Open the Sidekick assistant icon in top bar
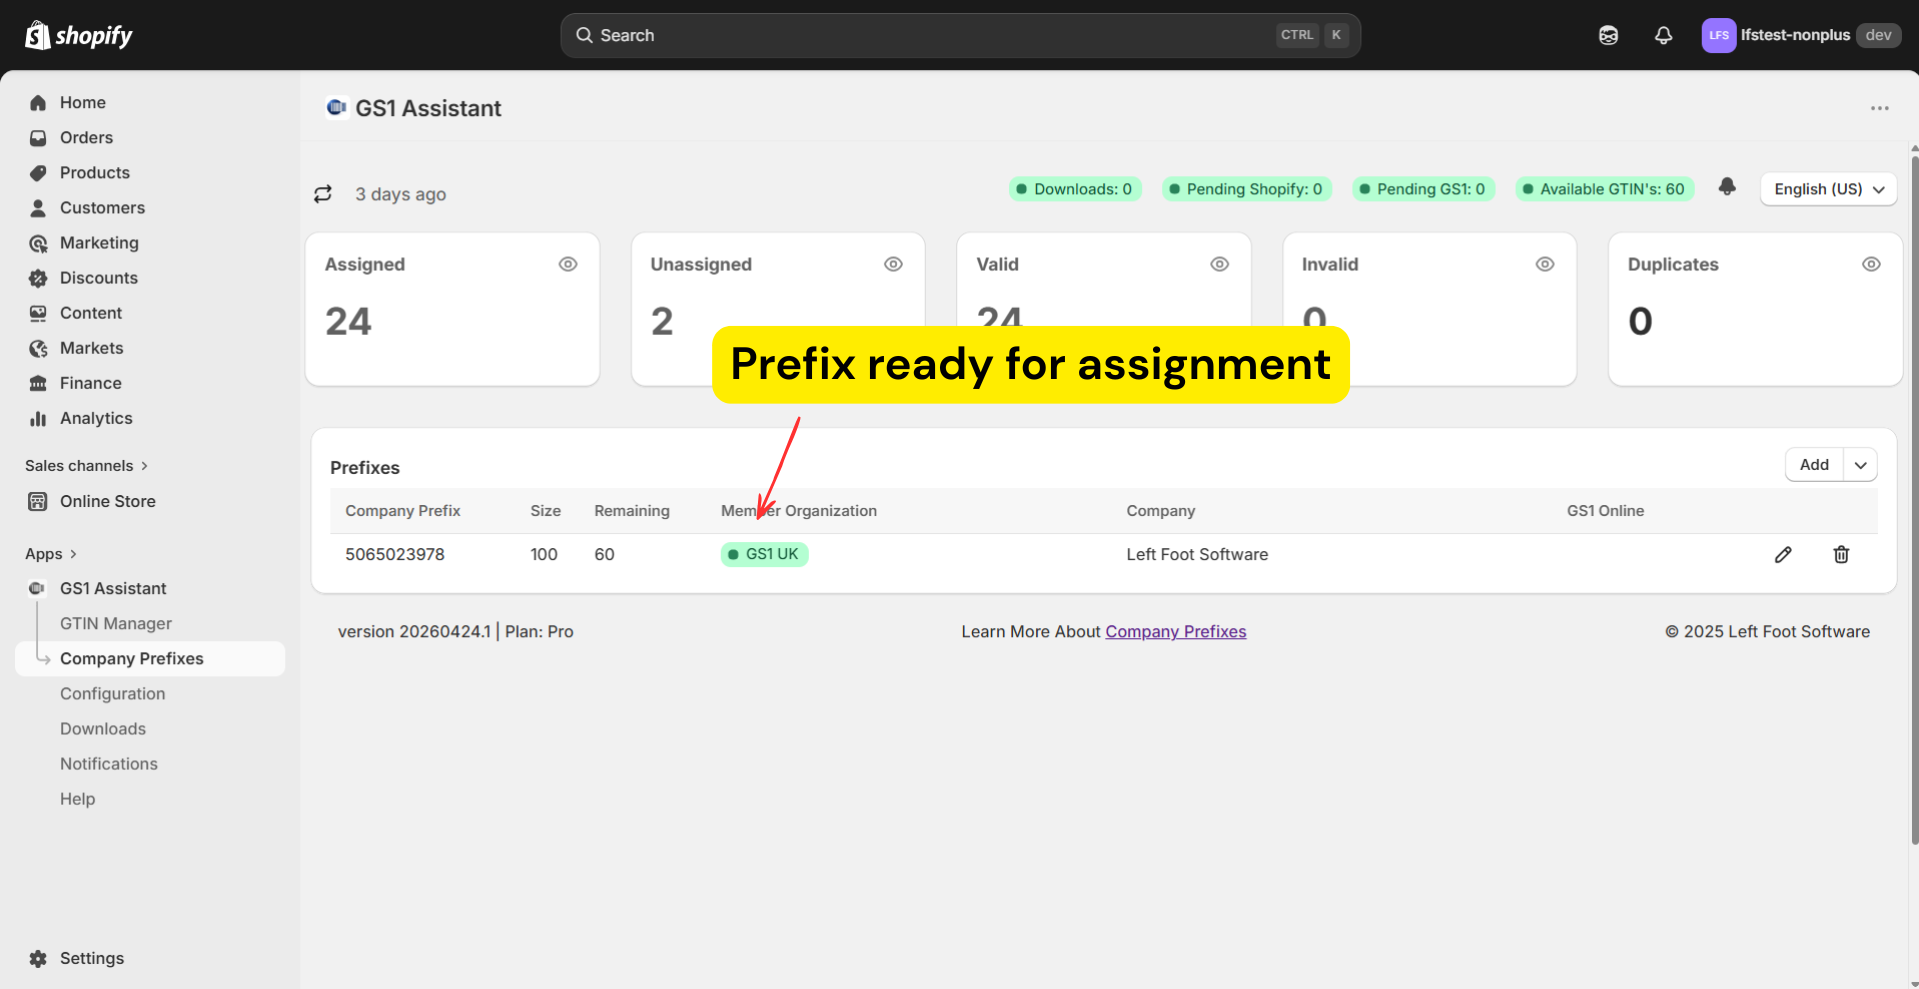Screen dimensions: 1919x989 (x=1608, y=35)
